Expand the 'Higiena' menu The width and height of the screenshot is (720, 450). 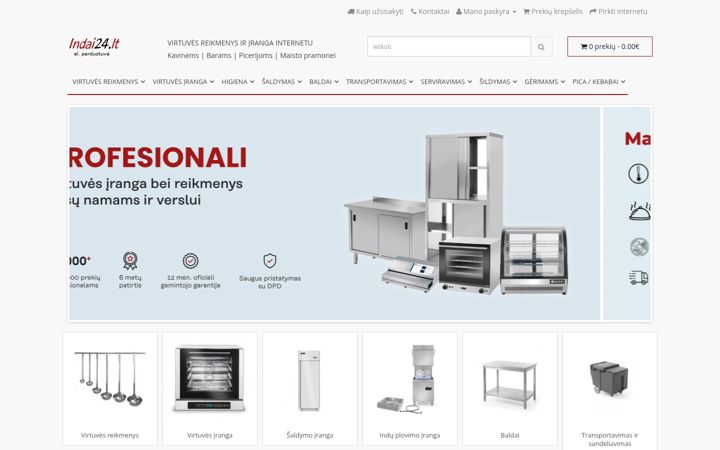(238, 82)
